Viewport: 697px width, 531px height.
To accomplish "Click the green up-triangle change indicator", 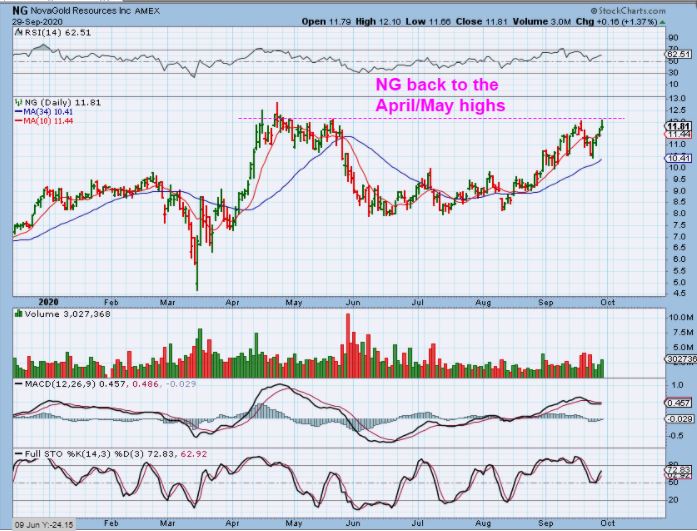I will point(662,21).
